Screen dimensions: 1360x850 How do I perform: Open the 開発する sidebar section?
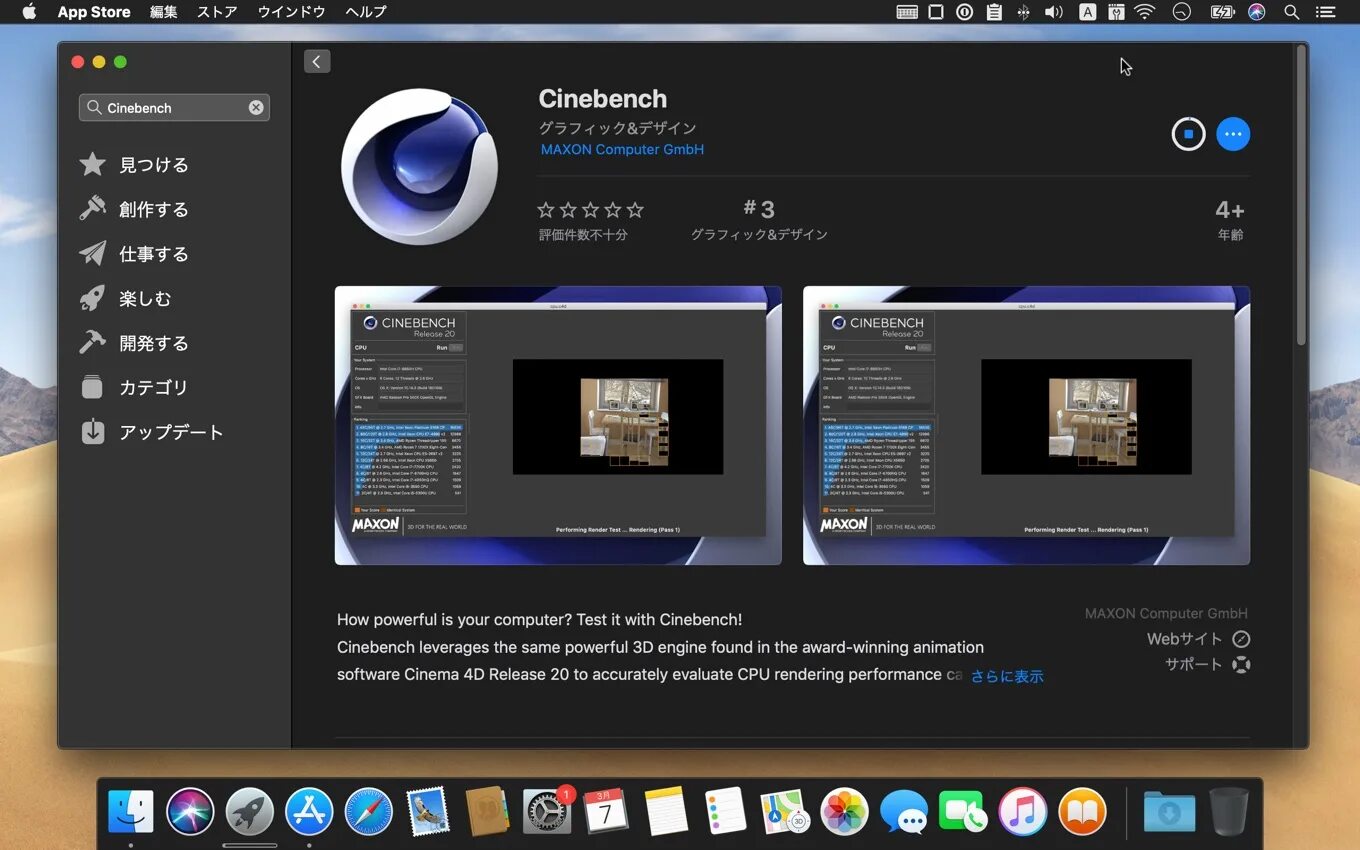point(135,343)
